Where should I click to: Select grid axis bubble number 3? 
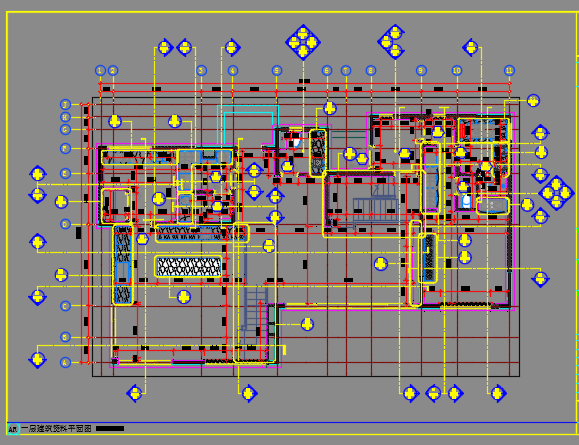tap(201, 71)
